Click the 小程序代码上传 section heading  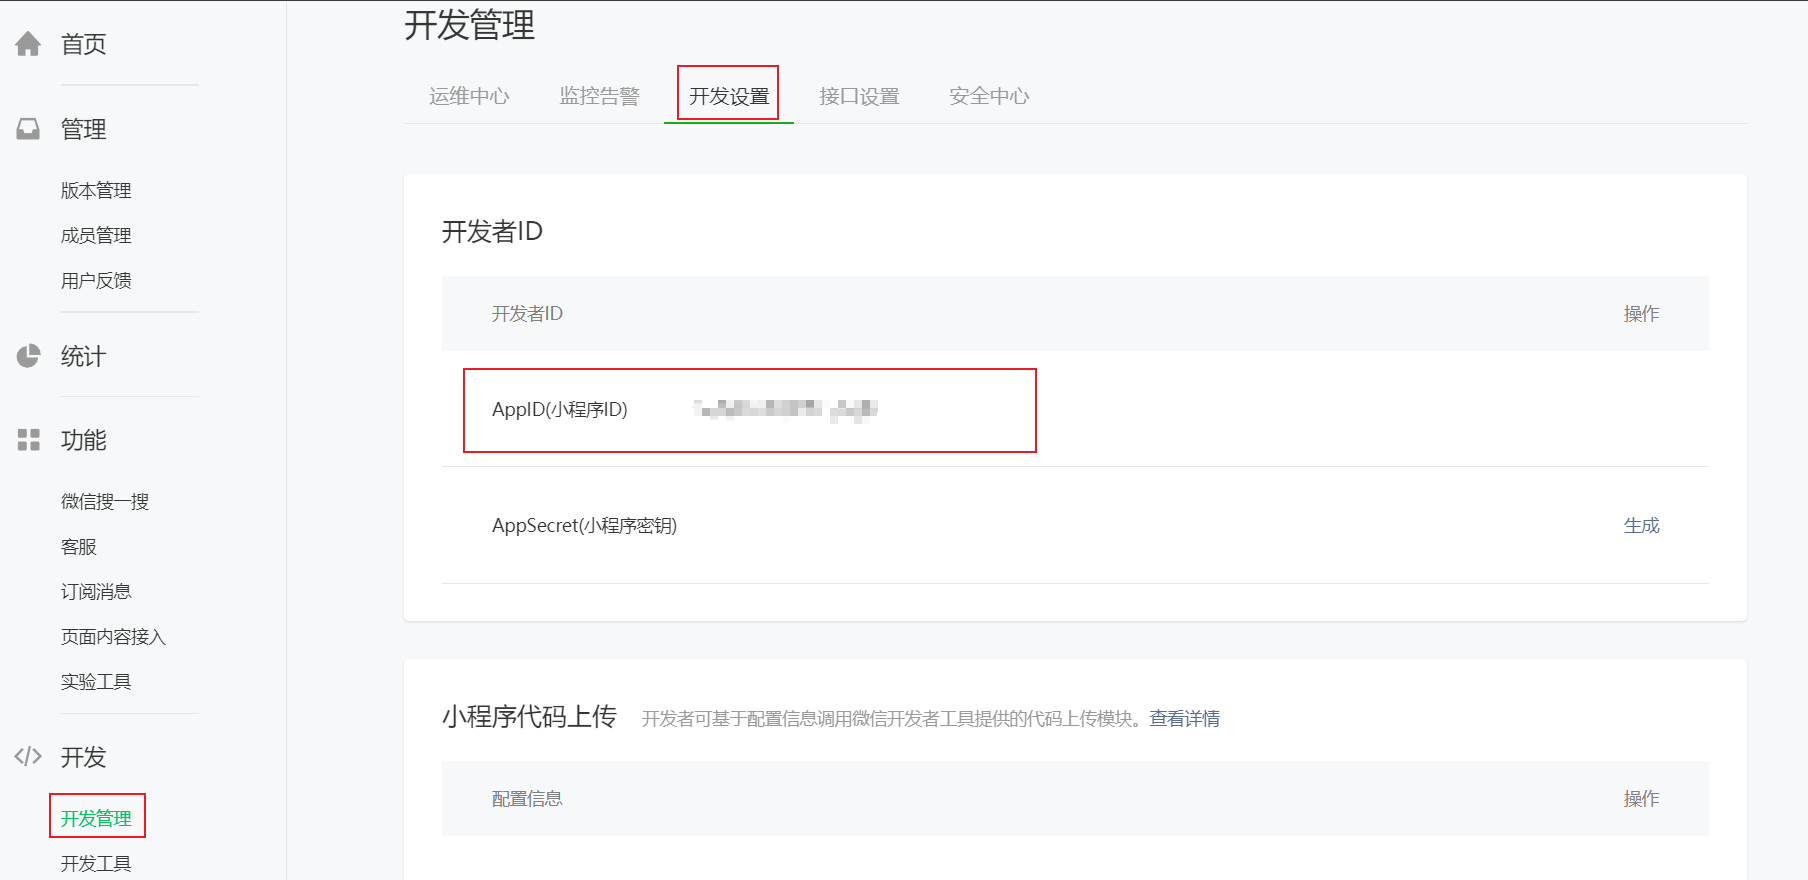[529, 716]
